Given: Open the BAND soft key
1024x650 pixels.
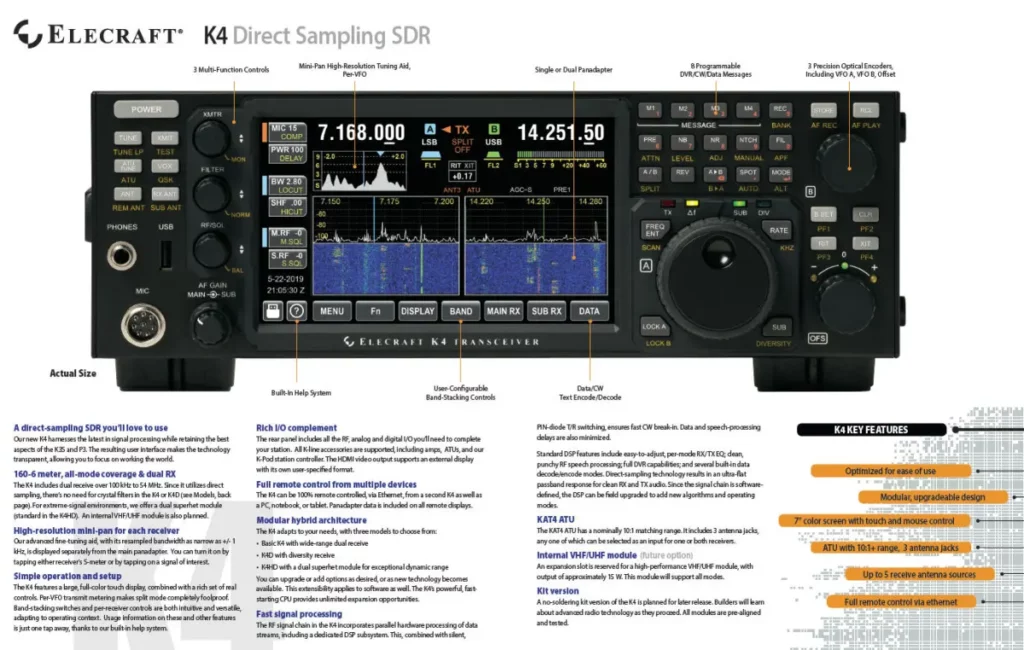Looking at the screenshot, I should (x=460, y=312).
